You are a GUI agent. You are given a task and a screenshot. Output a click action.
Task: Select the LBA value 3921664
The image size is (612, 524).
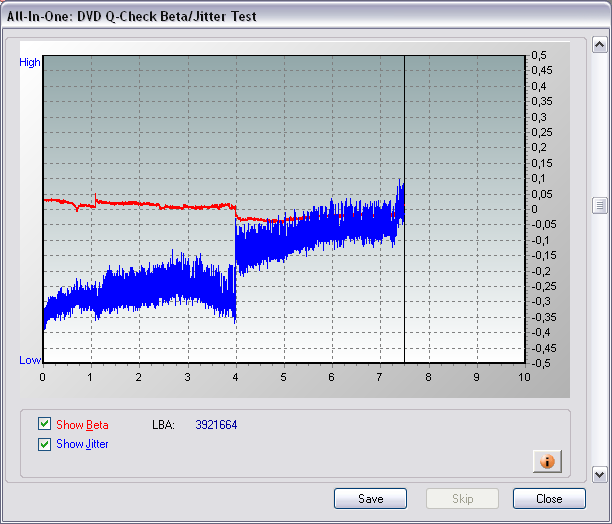pyautogui.click(x=216, y=425)
